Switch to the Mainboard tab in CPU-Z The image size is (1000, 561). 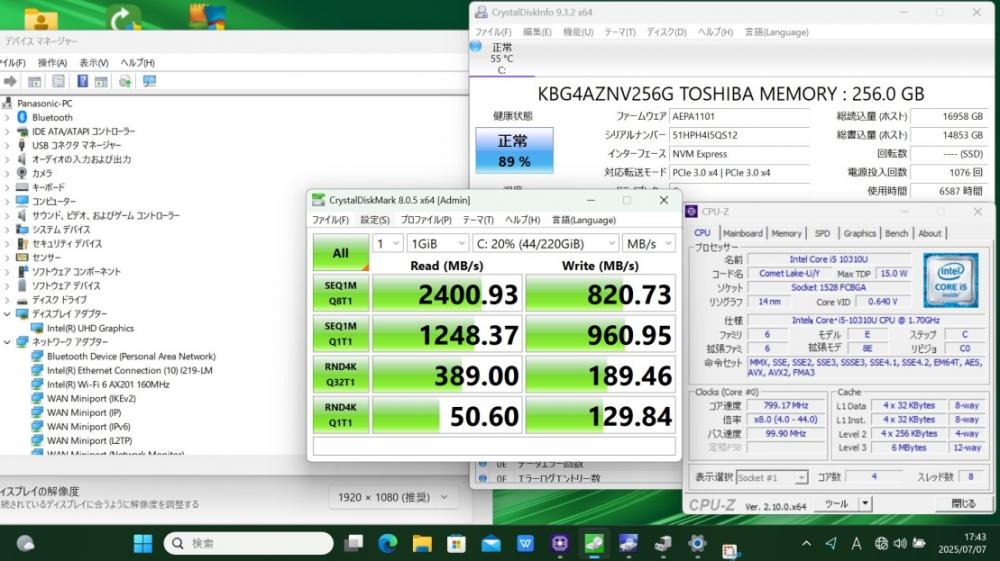742,233
